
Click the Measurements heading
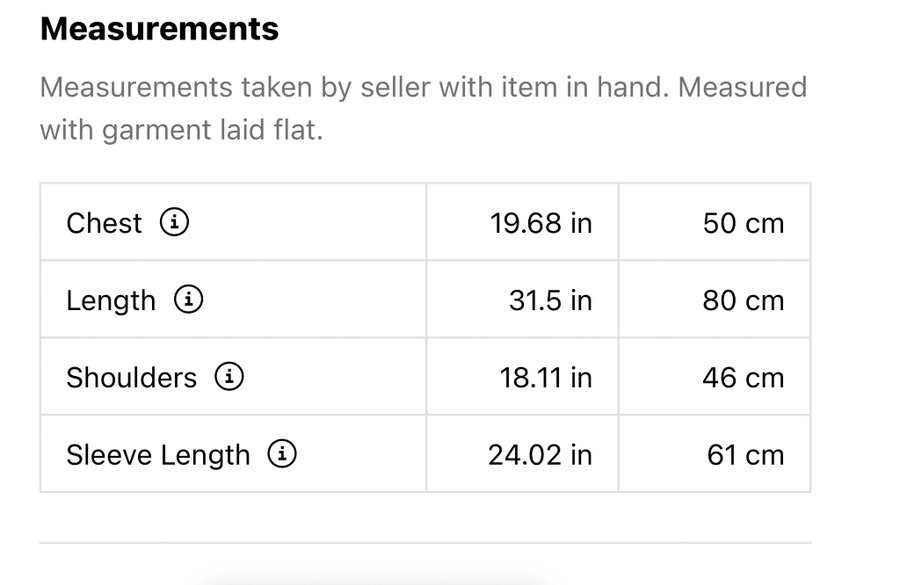[159, 29]
